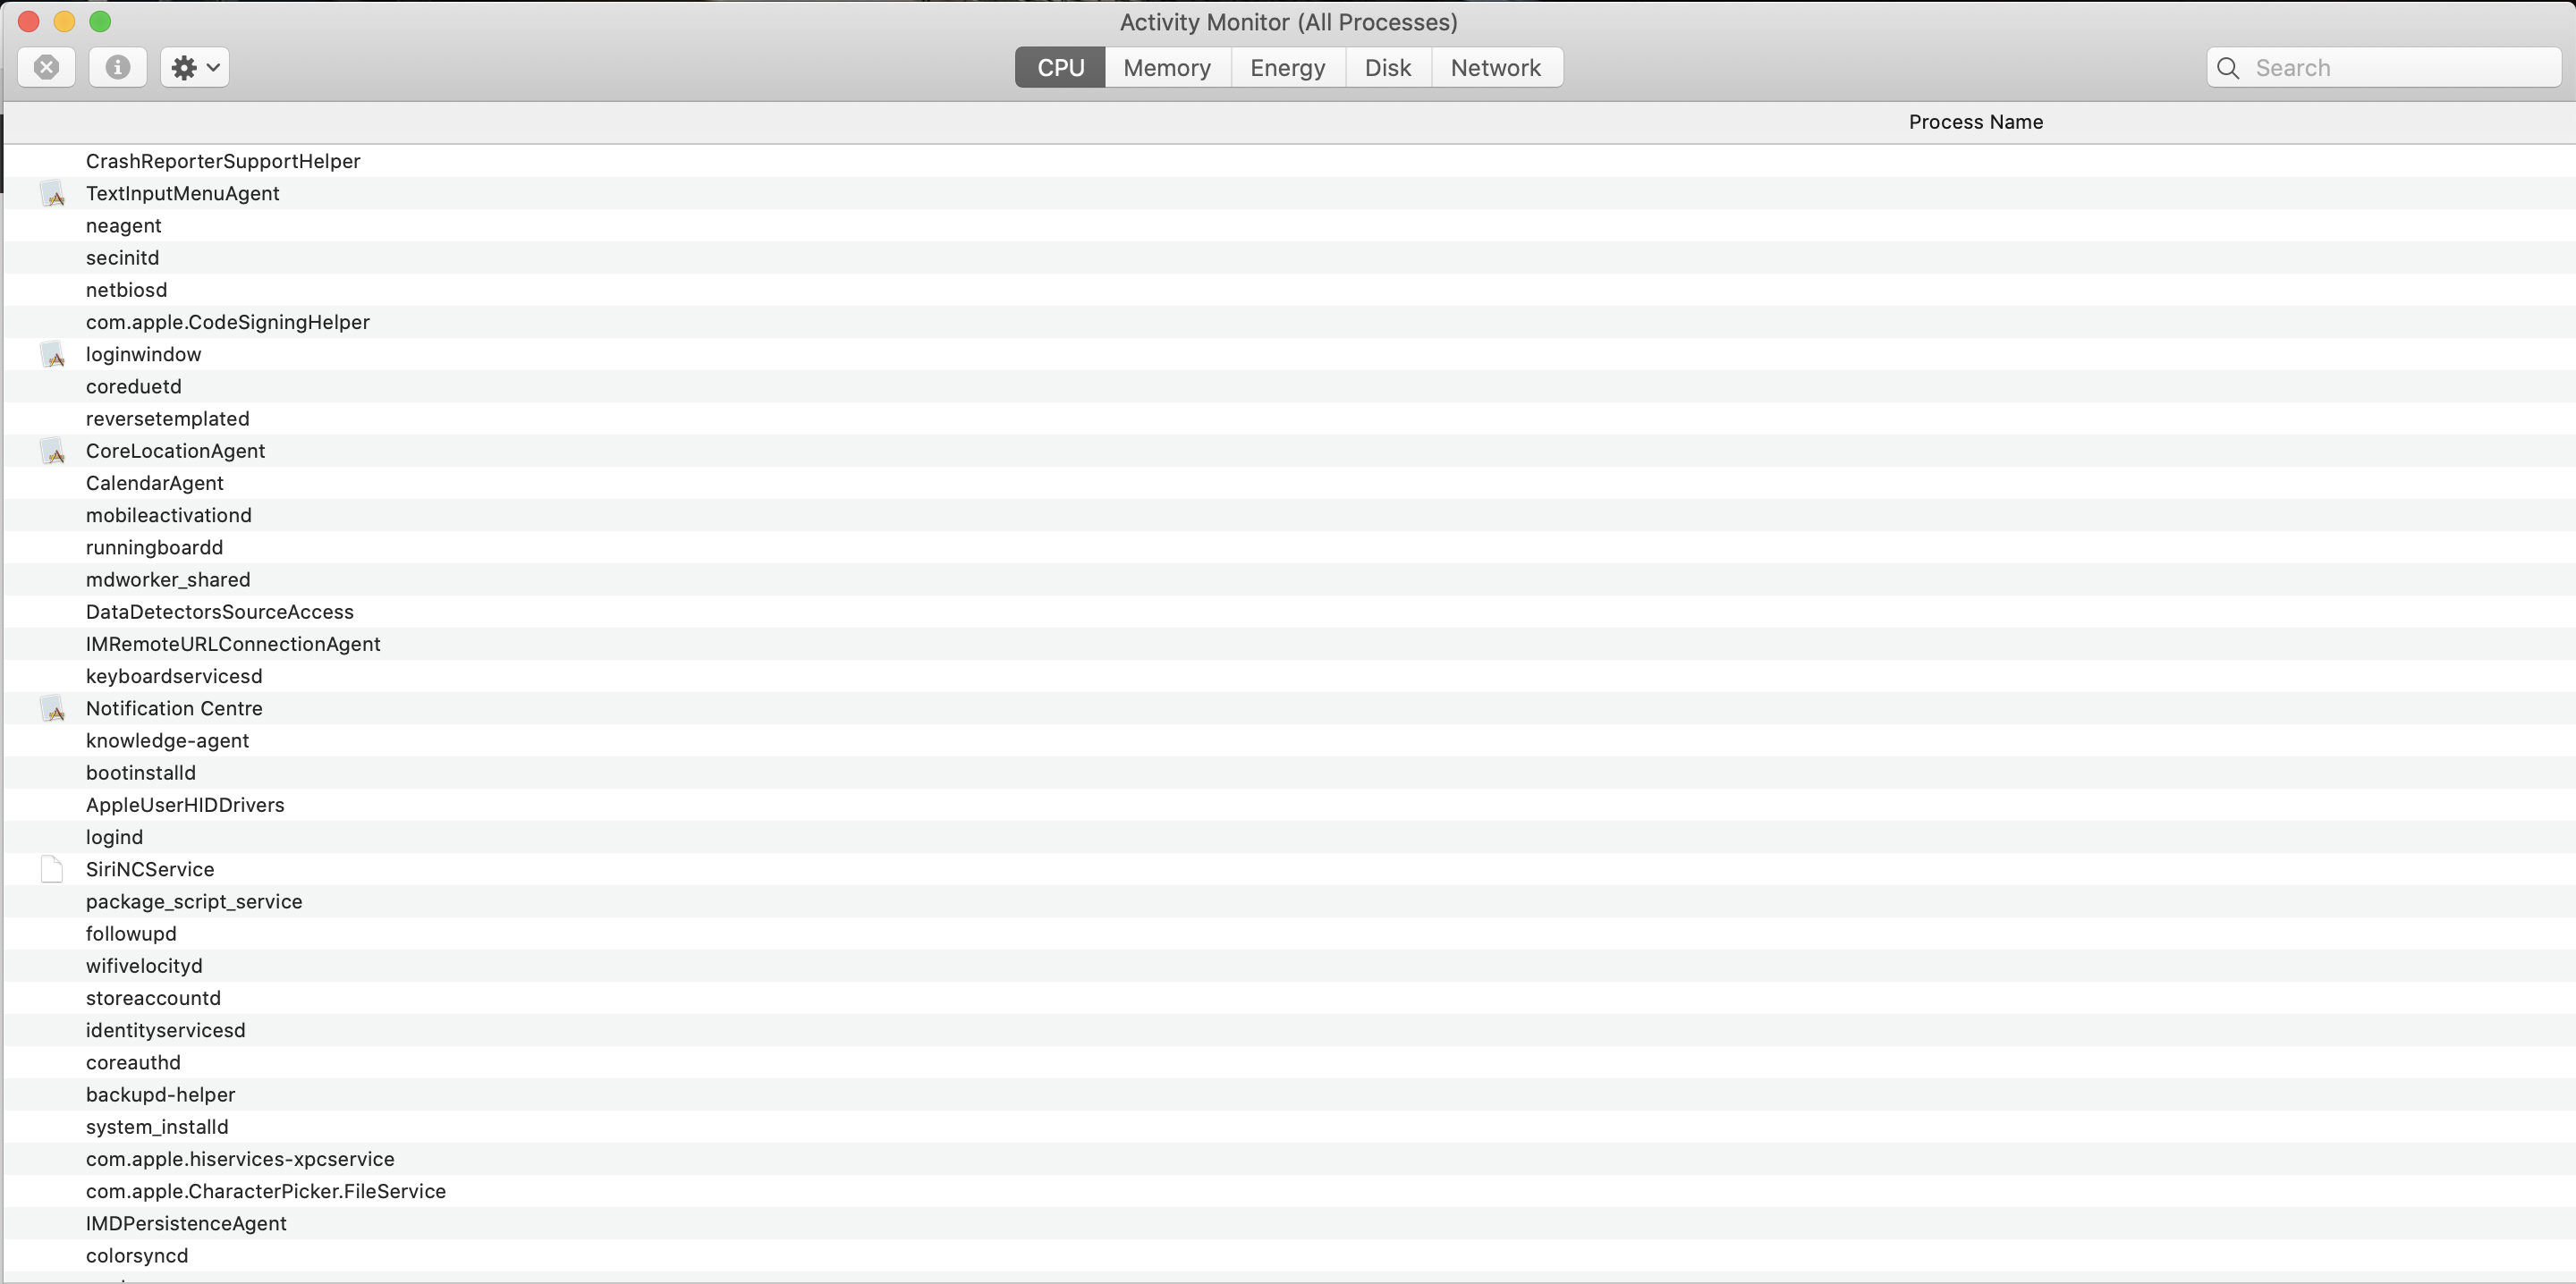Click the CoreLocationAgent application icon

pyautogui.click(x=53, y=451)
